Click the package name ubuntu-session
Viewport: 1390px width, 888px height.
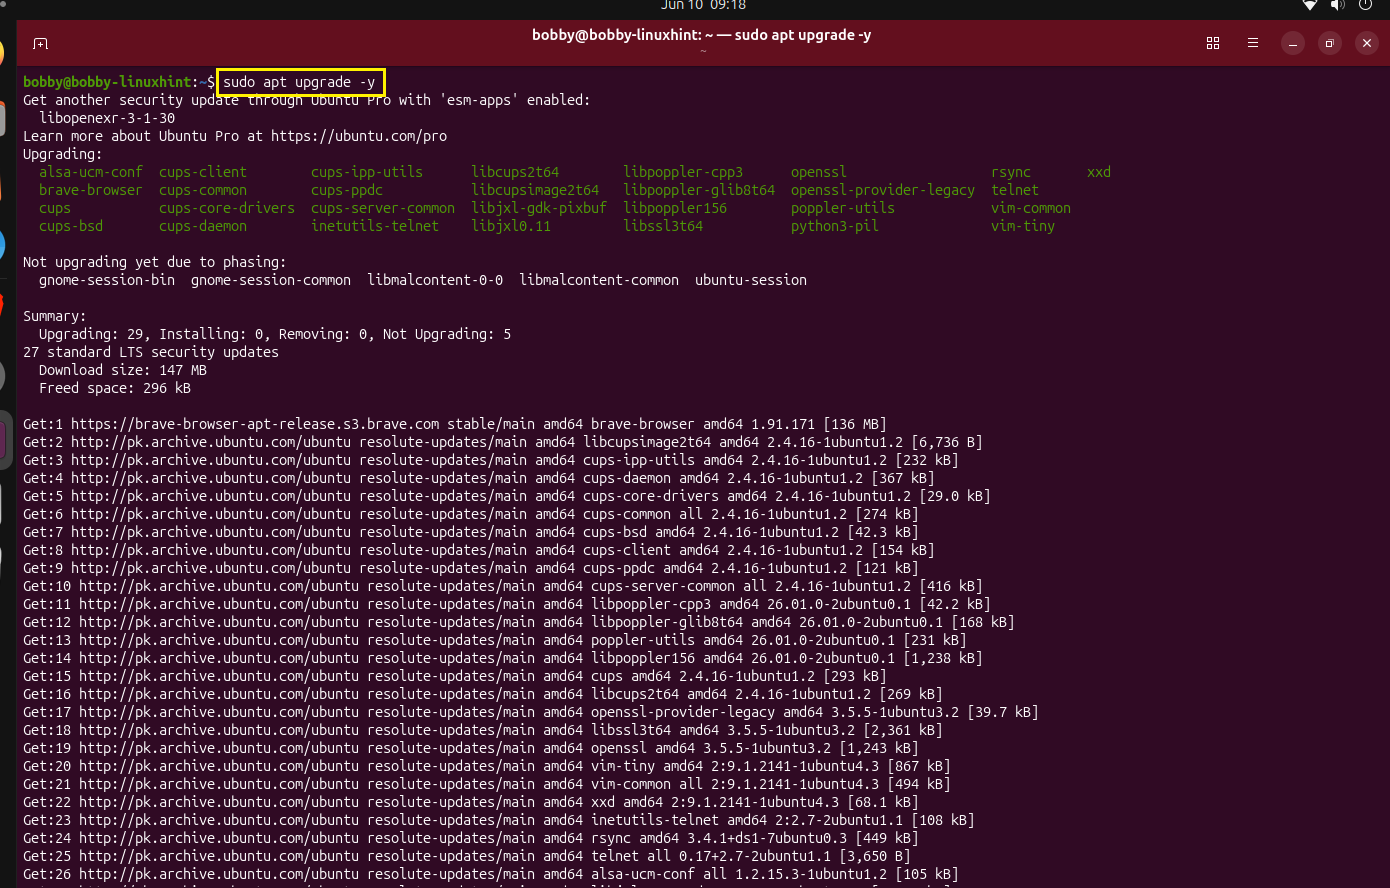pyautogui.click(x=751, y=280)
